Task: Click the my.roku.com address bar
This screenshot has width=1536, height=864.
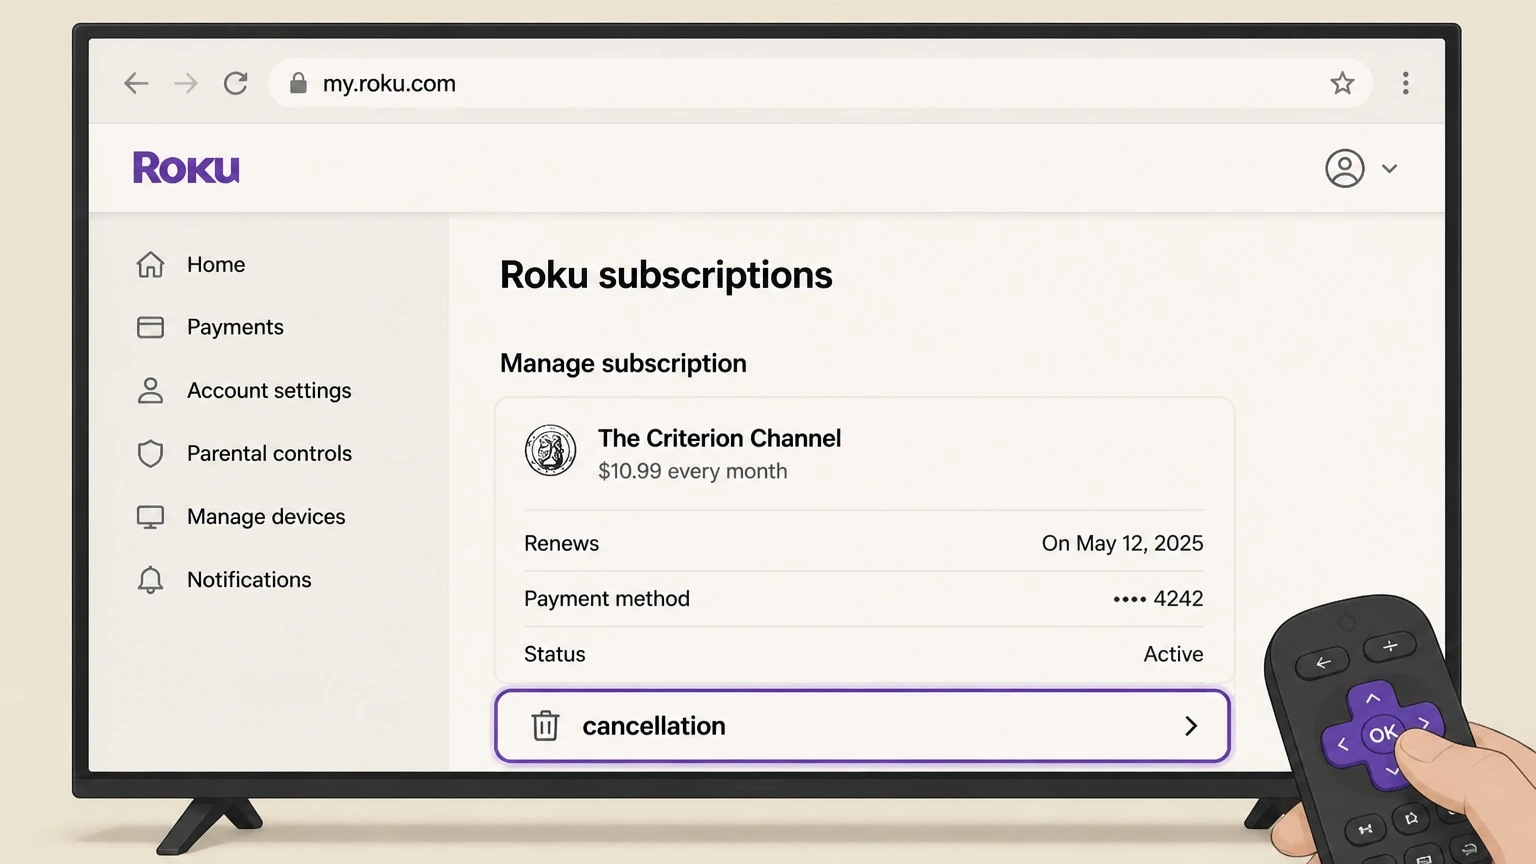Action: pyautogui.click(x=820, y=83)
